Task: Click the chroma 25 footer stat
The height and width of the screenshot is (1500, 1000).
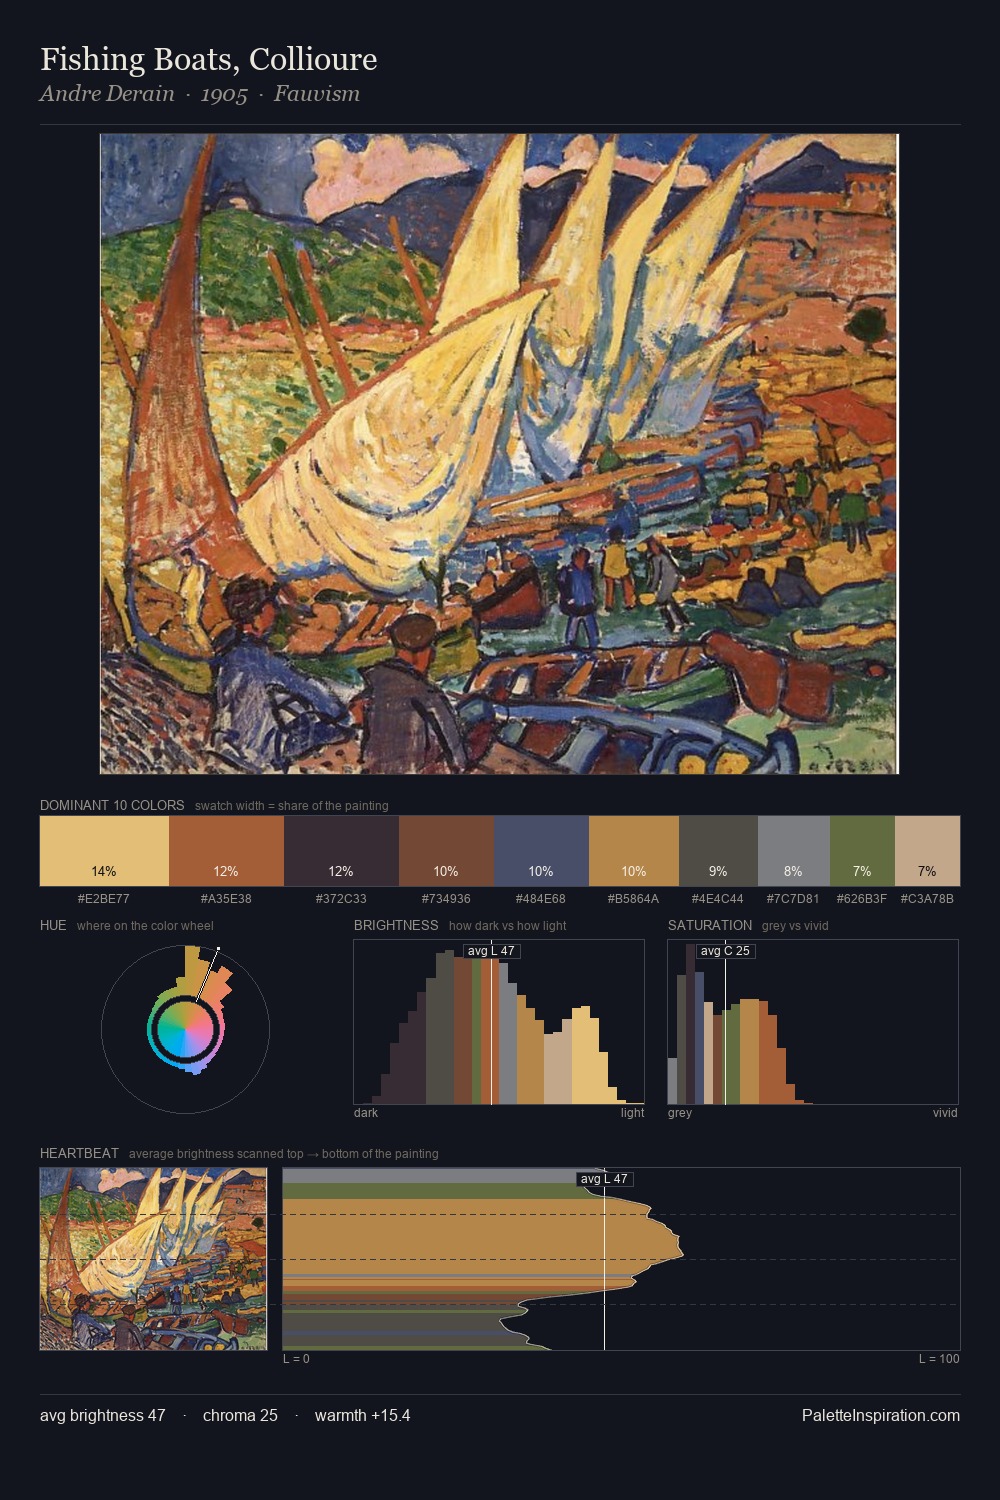Action: pos(240,1415)
